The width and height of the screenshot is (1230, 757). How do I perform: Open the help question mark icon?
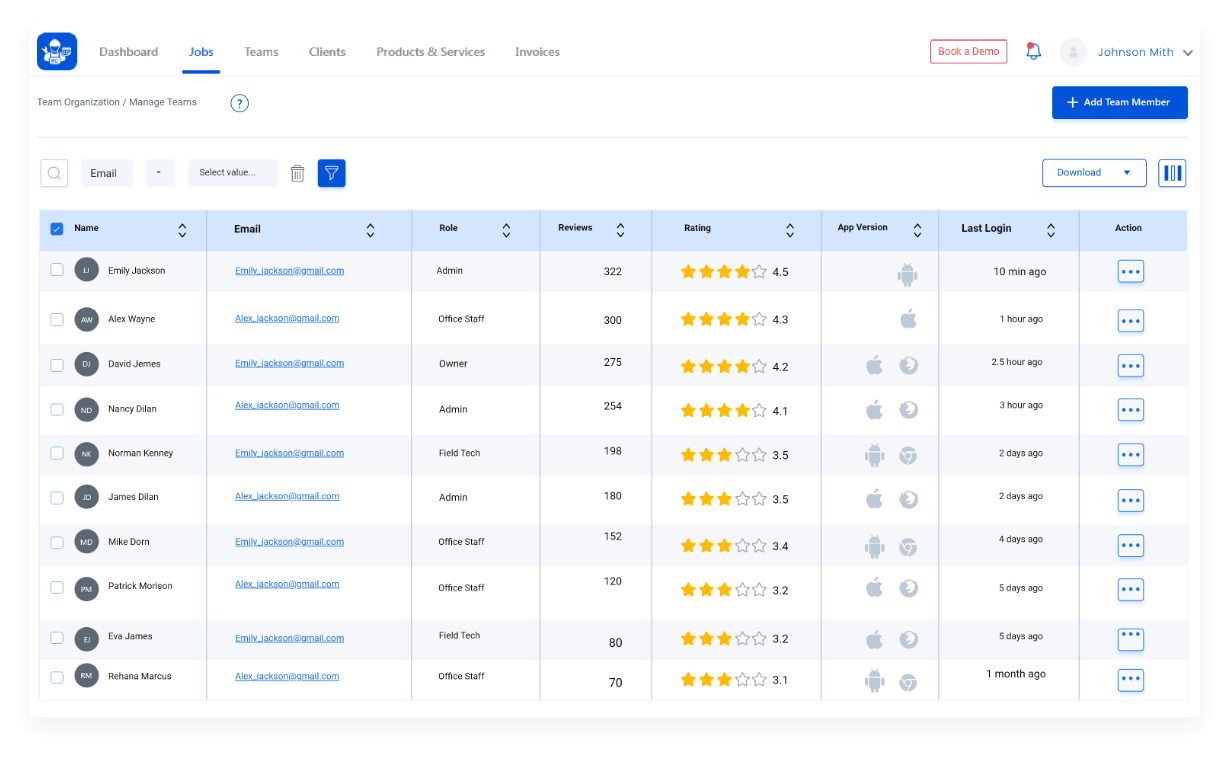[x=239, y=103]
